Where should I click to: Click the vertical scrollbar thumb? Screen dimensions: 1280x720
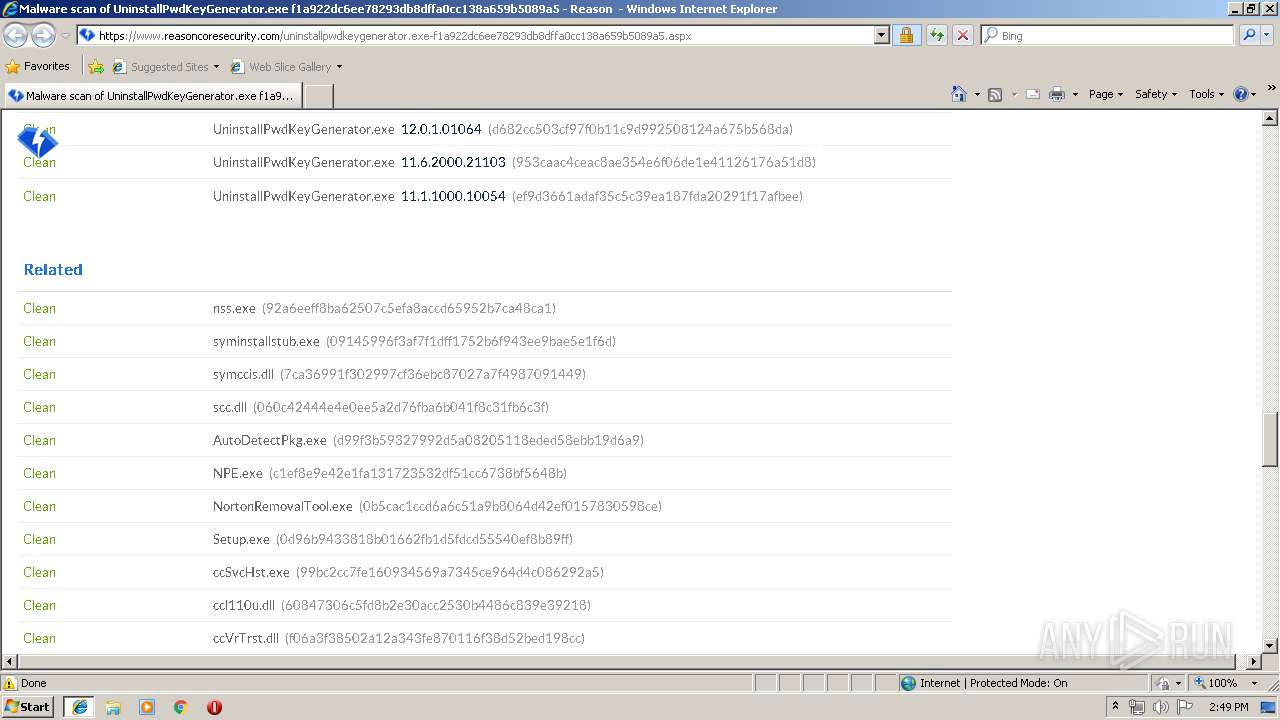point(1270,440)
